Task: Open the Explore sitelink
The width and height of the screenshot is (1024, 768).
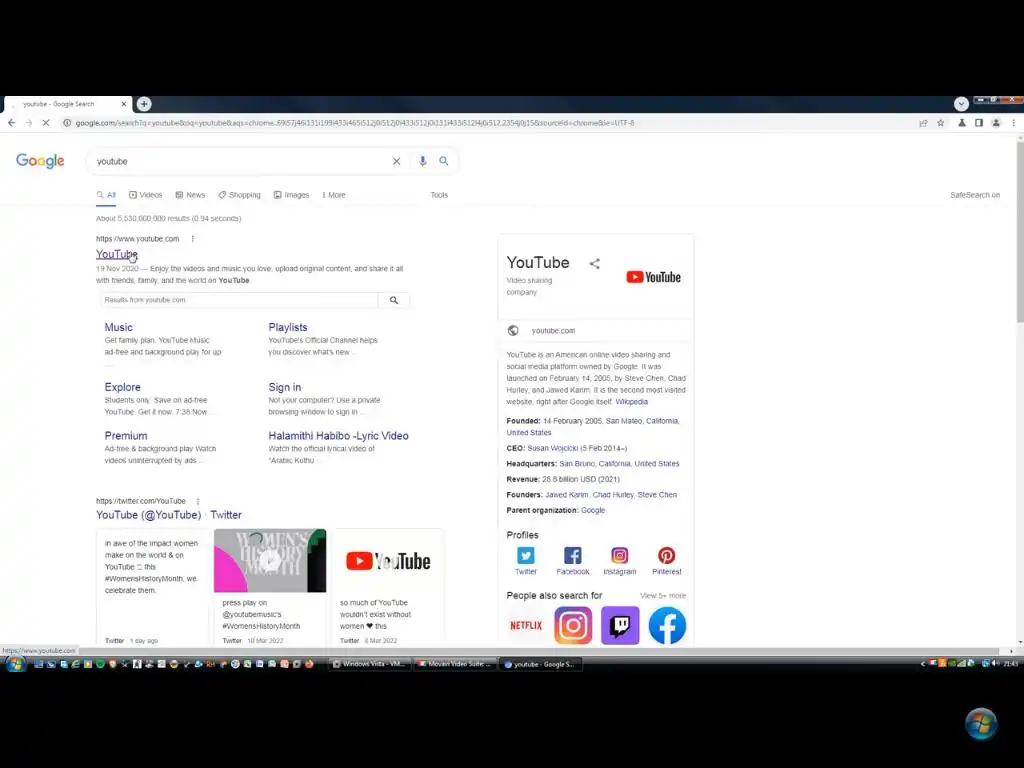Action: click(x=123, y=387)
